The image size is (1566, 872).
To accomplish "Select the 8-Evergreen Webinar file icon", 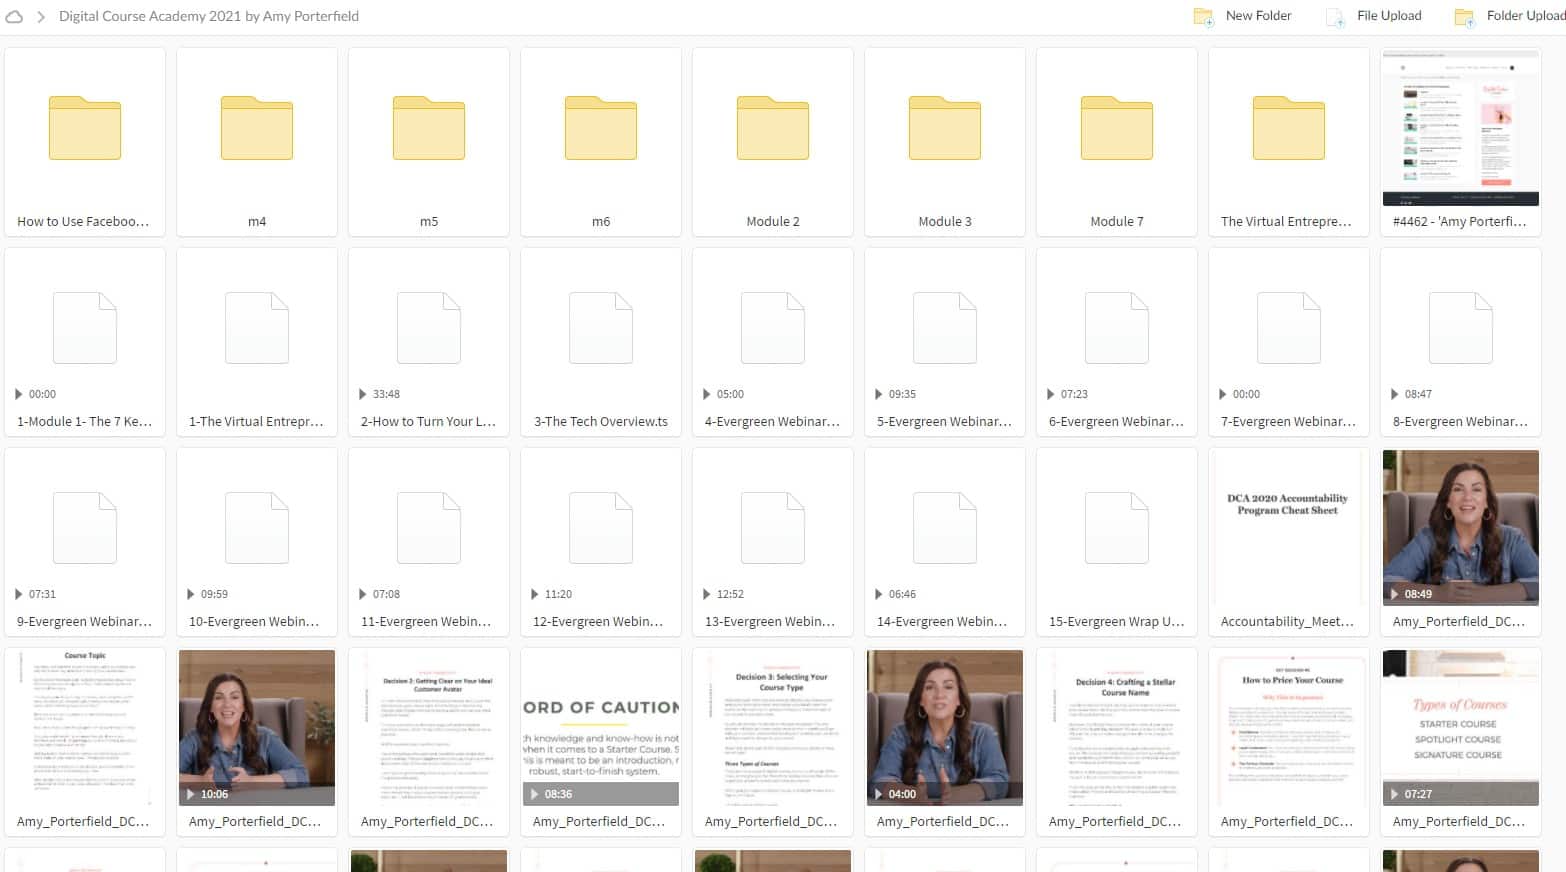I will (x=1461, y=328).
